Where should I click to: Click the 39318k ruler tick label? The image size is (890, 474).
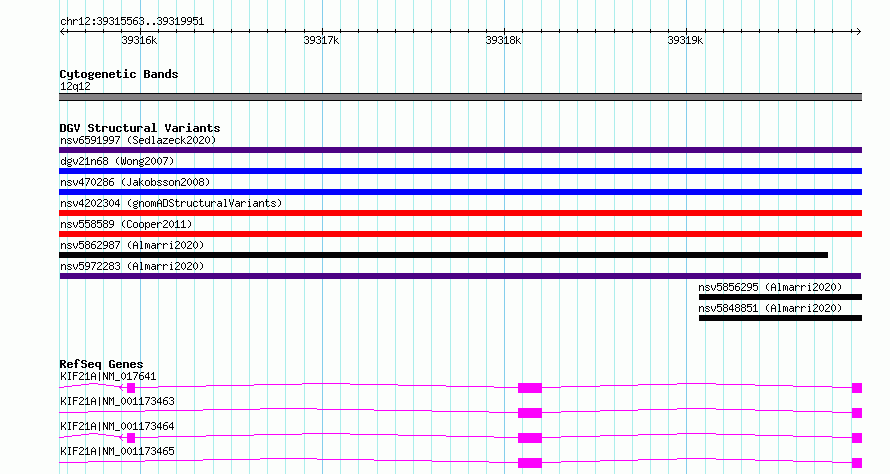pos(503,40)
